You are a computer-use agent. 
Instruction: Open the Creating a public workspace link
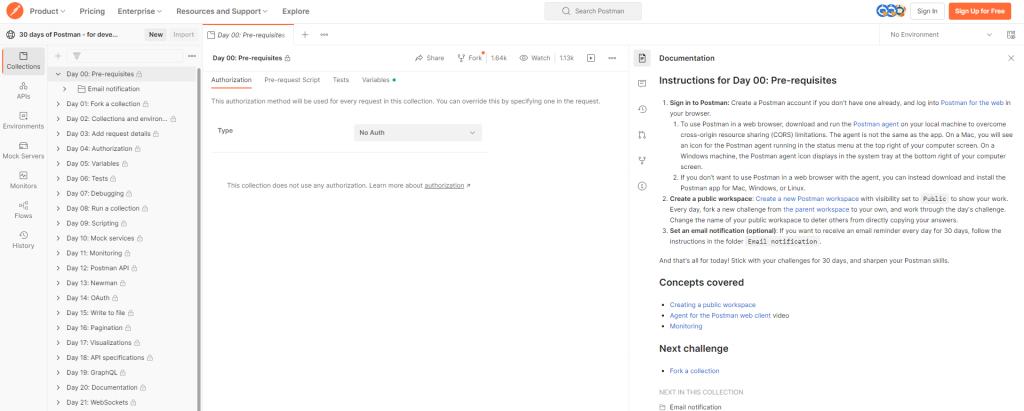pos(712,304)
